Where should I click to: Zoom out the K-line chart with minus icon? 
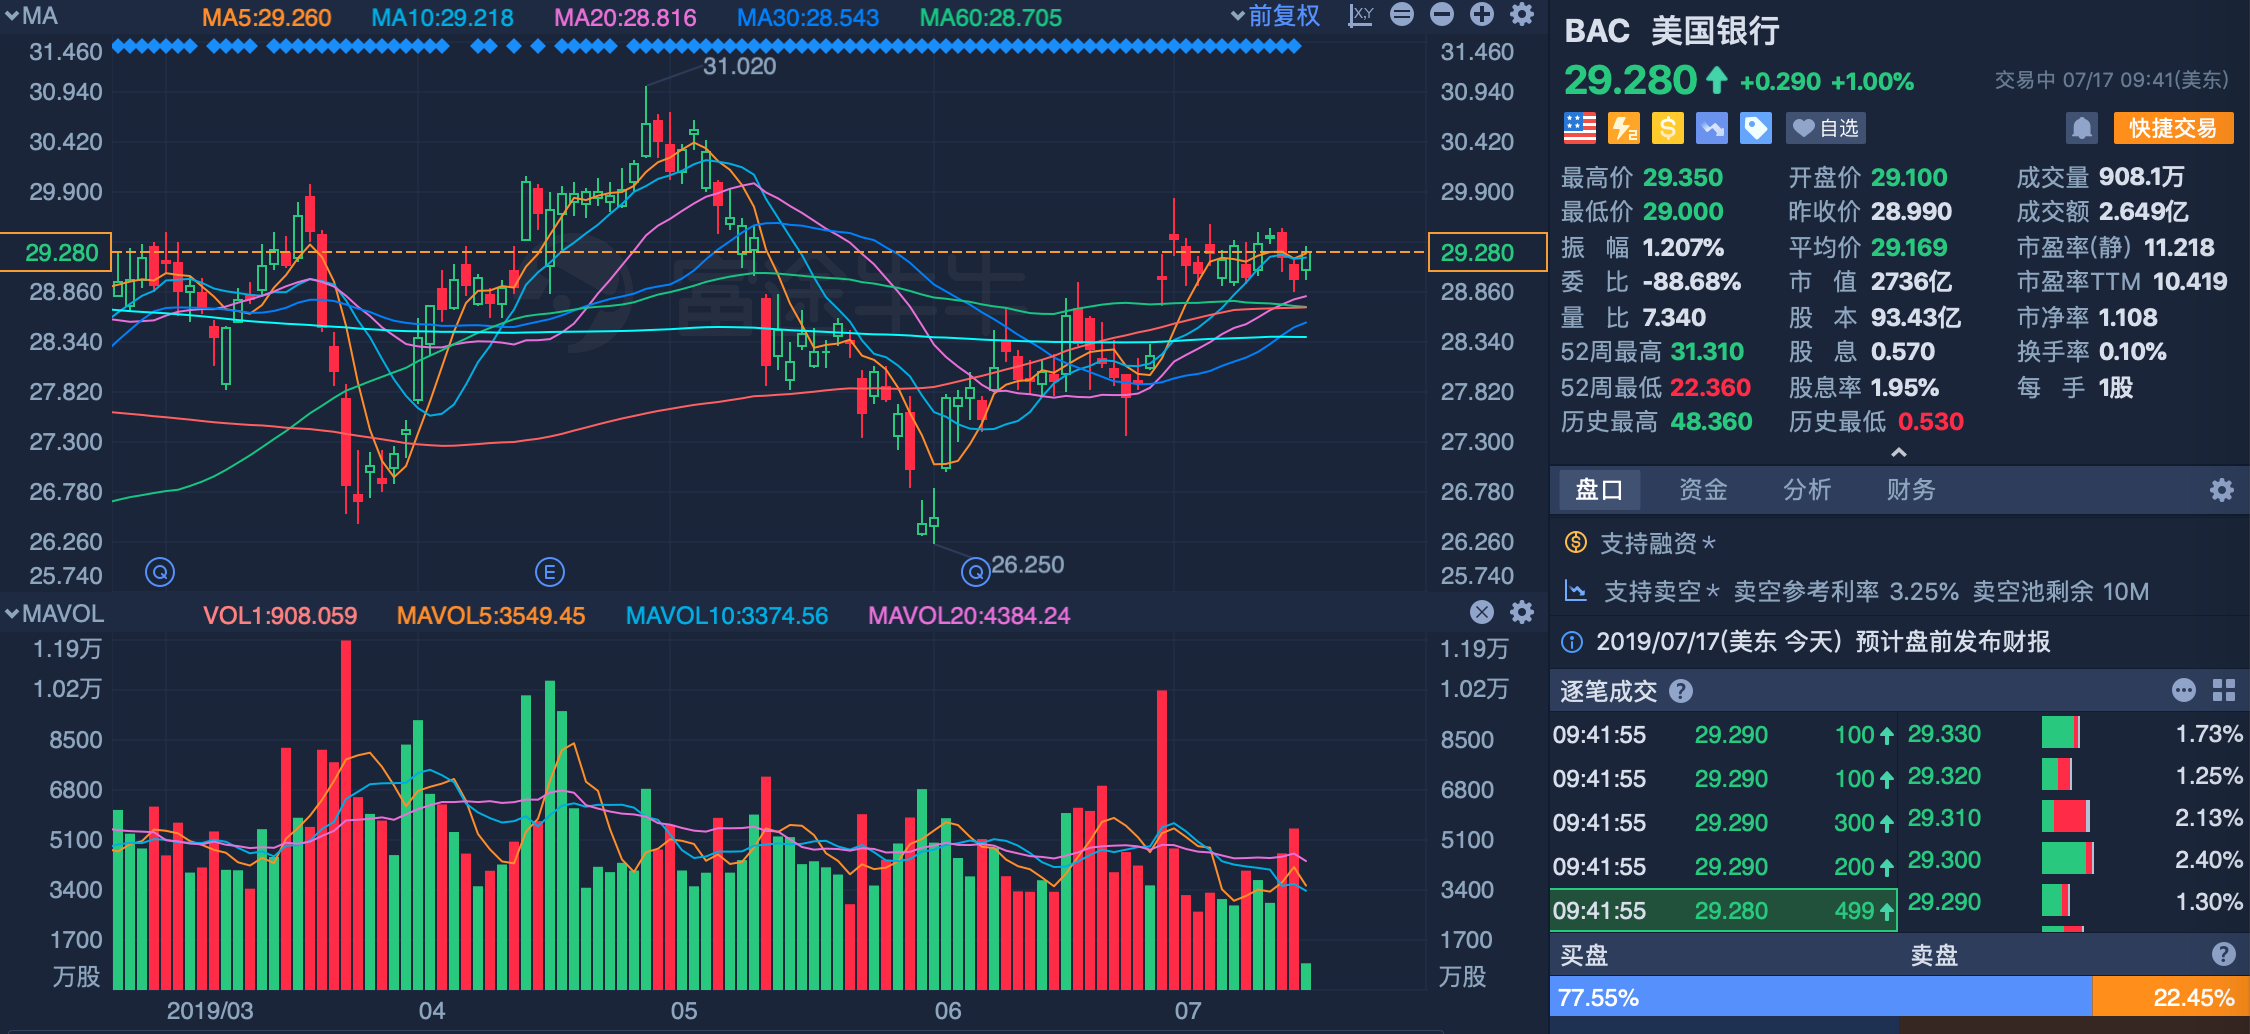1442,15
